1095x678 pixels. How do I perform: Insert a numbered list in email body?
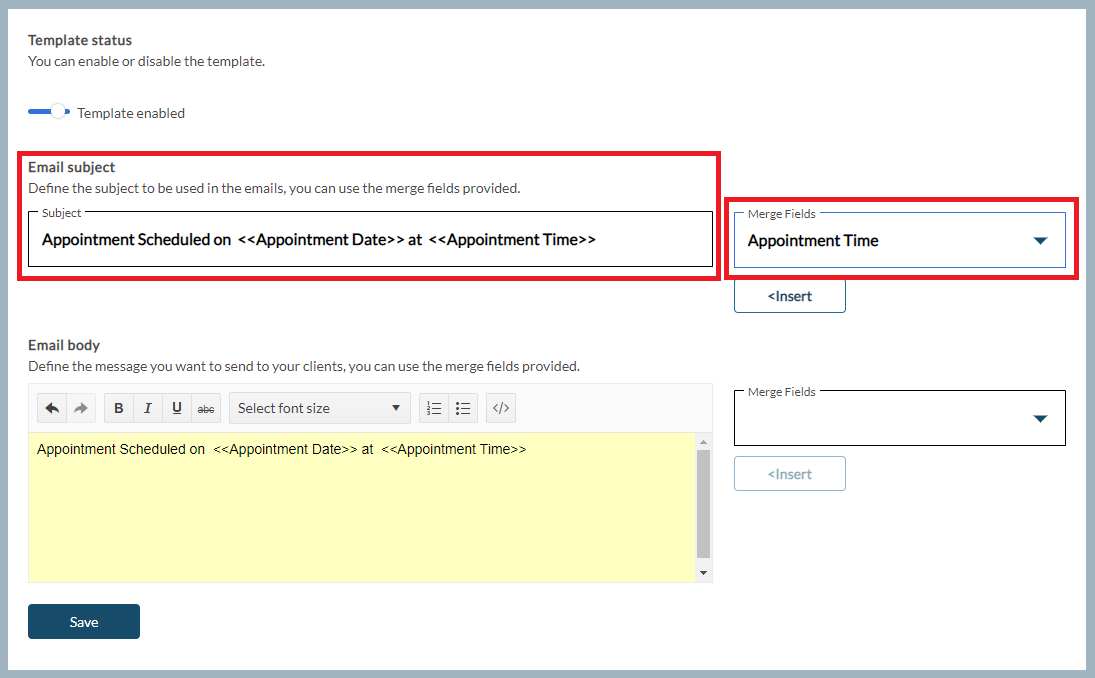coord(434,408)
